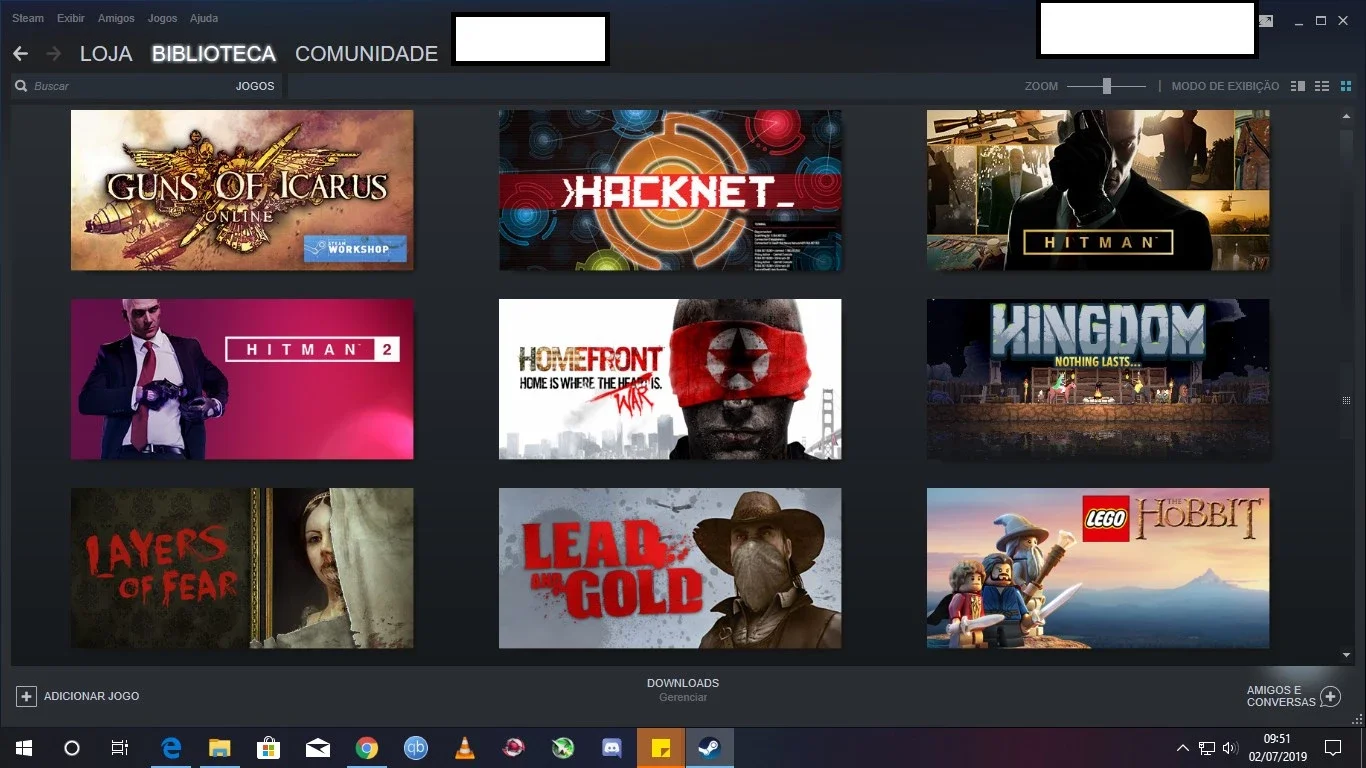Viewport: 1366px width, 768px height.
Task: Select the Hacknet game tile
Action: pos(670,190)
